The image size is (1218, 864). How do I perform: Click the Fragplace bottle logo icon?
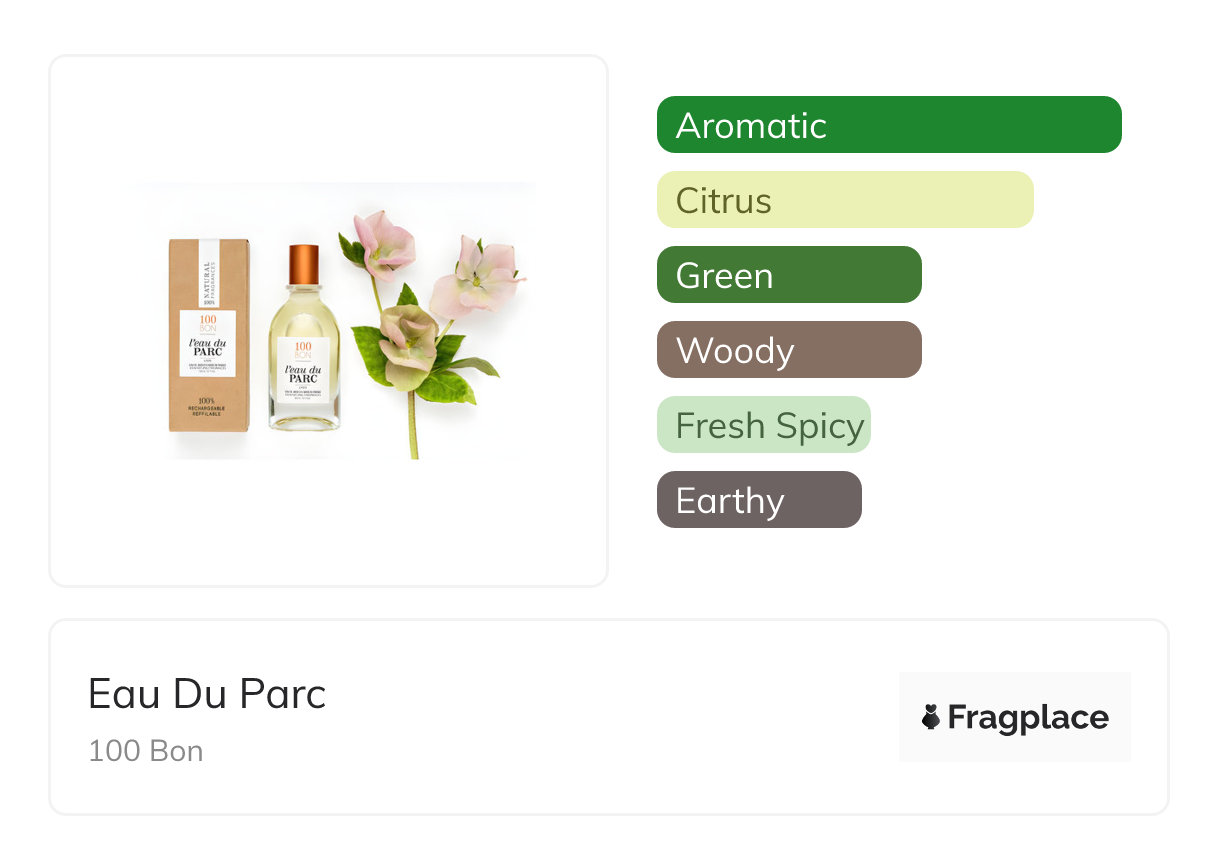coord(931,717)
